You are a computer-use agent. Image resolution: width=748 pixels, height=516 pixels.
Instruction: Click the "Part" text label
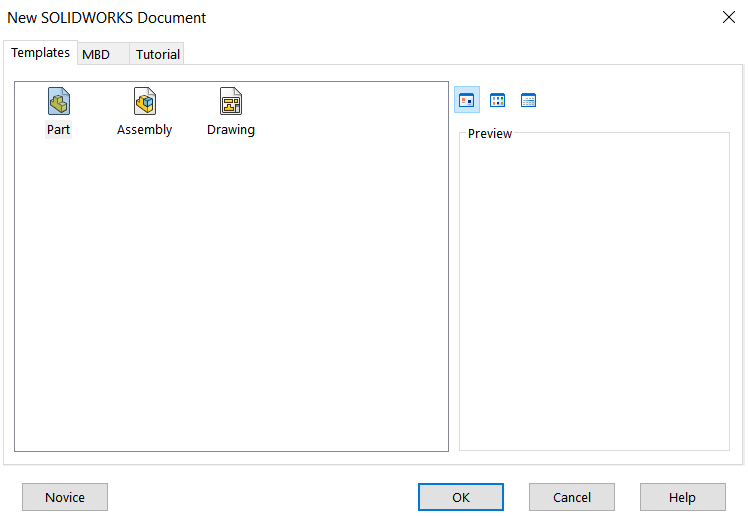[x=58, y=130]
